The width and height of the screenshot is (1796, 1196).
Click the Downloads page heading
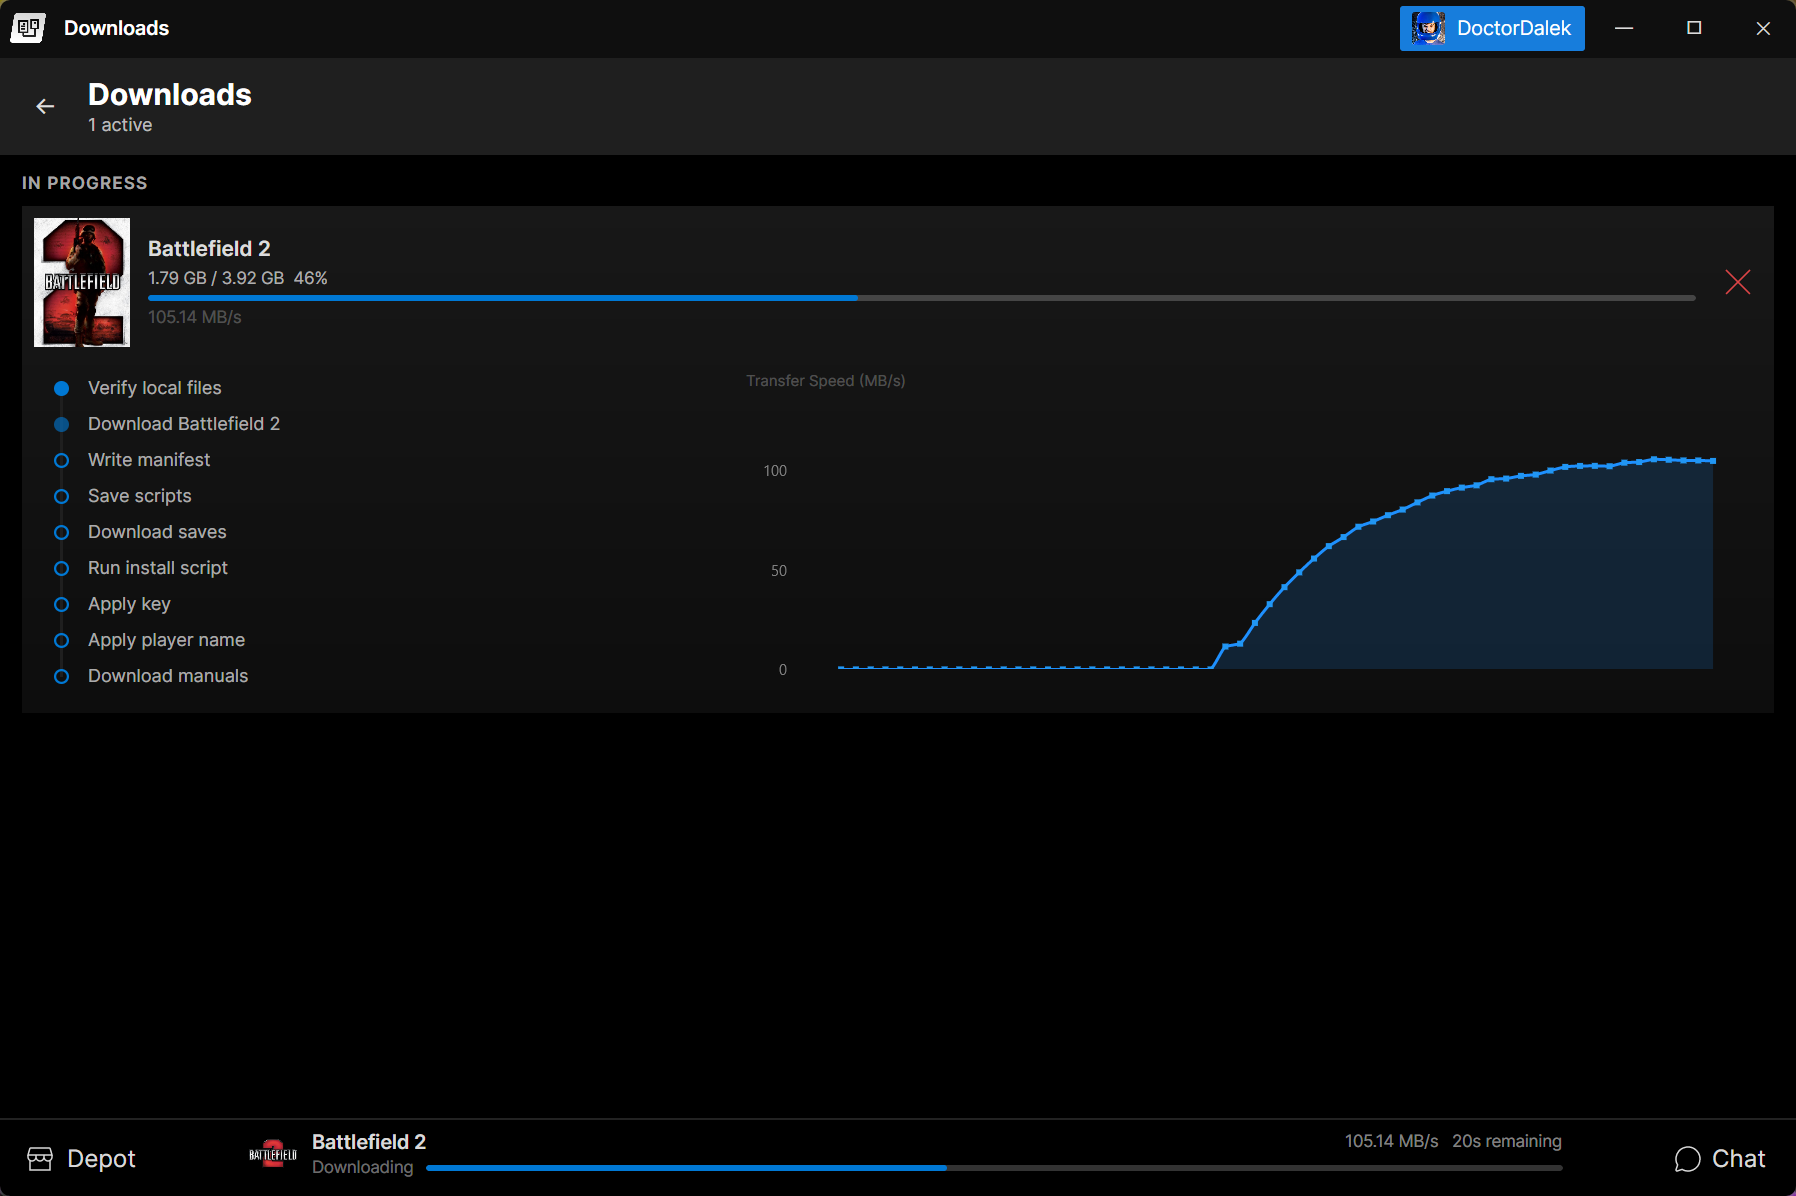[x=170, y=94]
